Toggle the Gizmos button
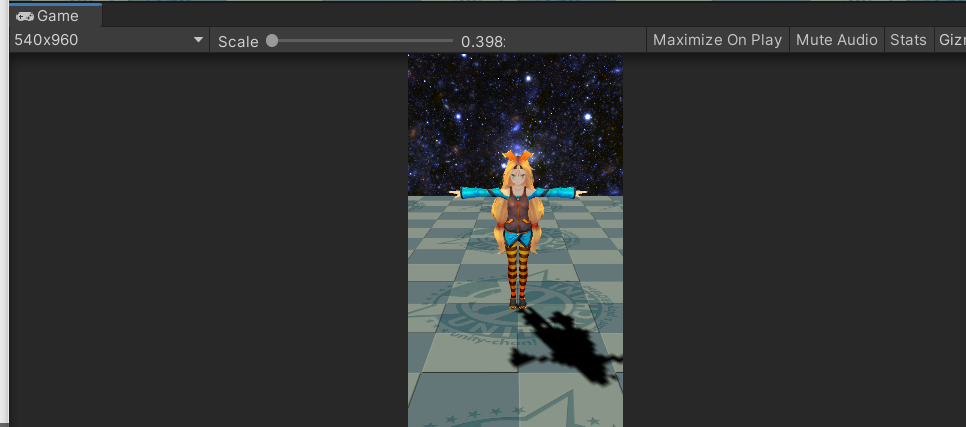Image resolution: width=966 pixels, height=427 pixels. coord(951,40)
